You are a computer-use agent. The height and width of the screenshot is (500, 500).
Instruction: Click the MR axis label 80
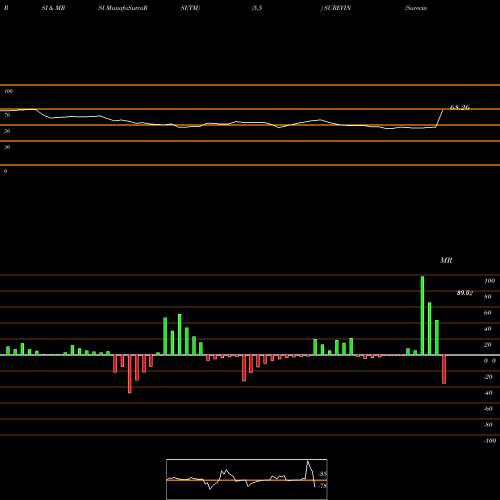point(488,297)
